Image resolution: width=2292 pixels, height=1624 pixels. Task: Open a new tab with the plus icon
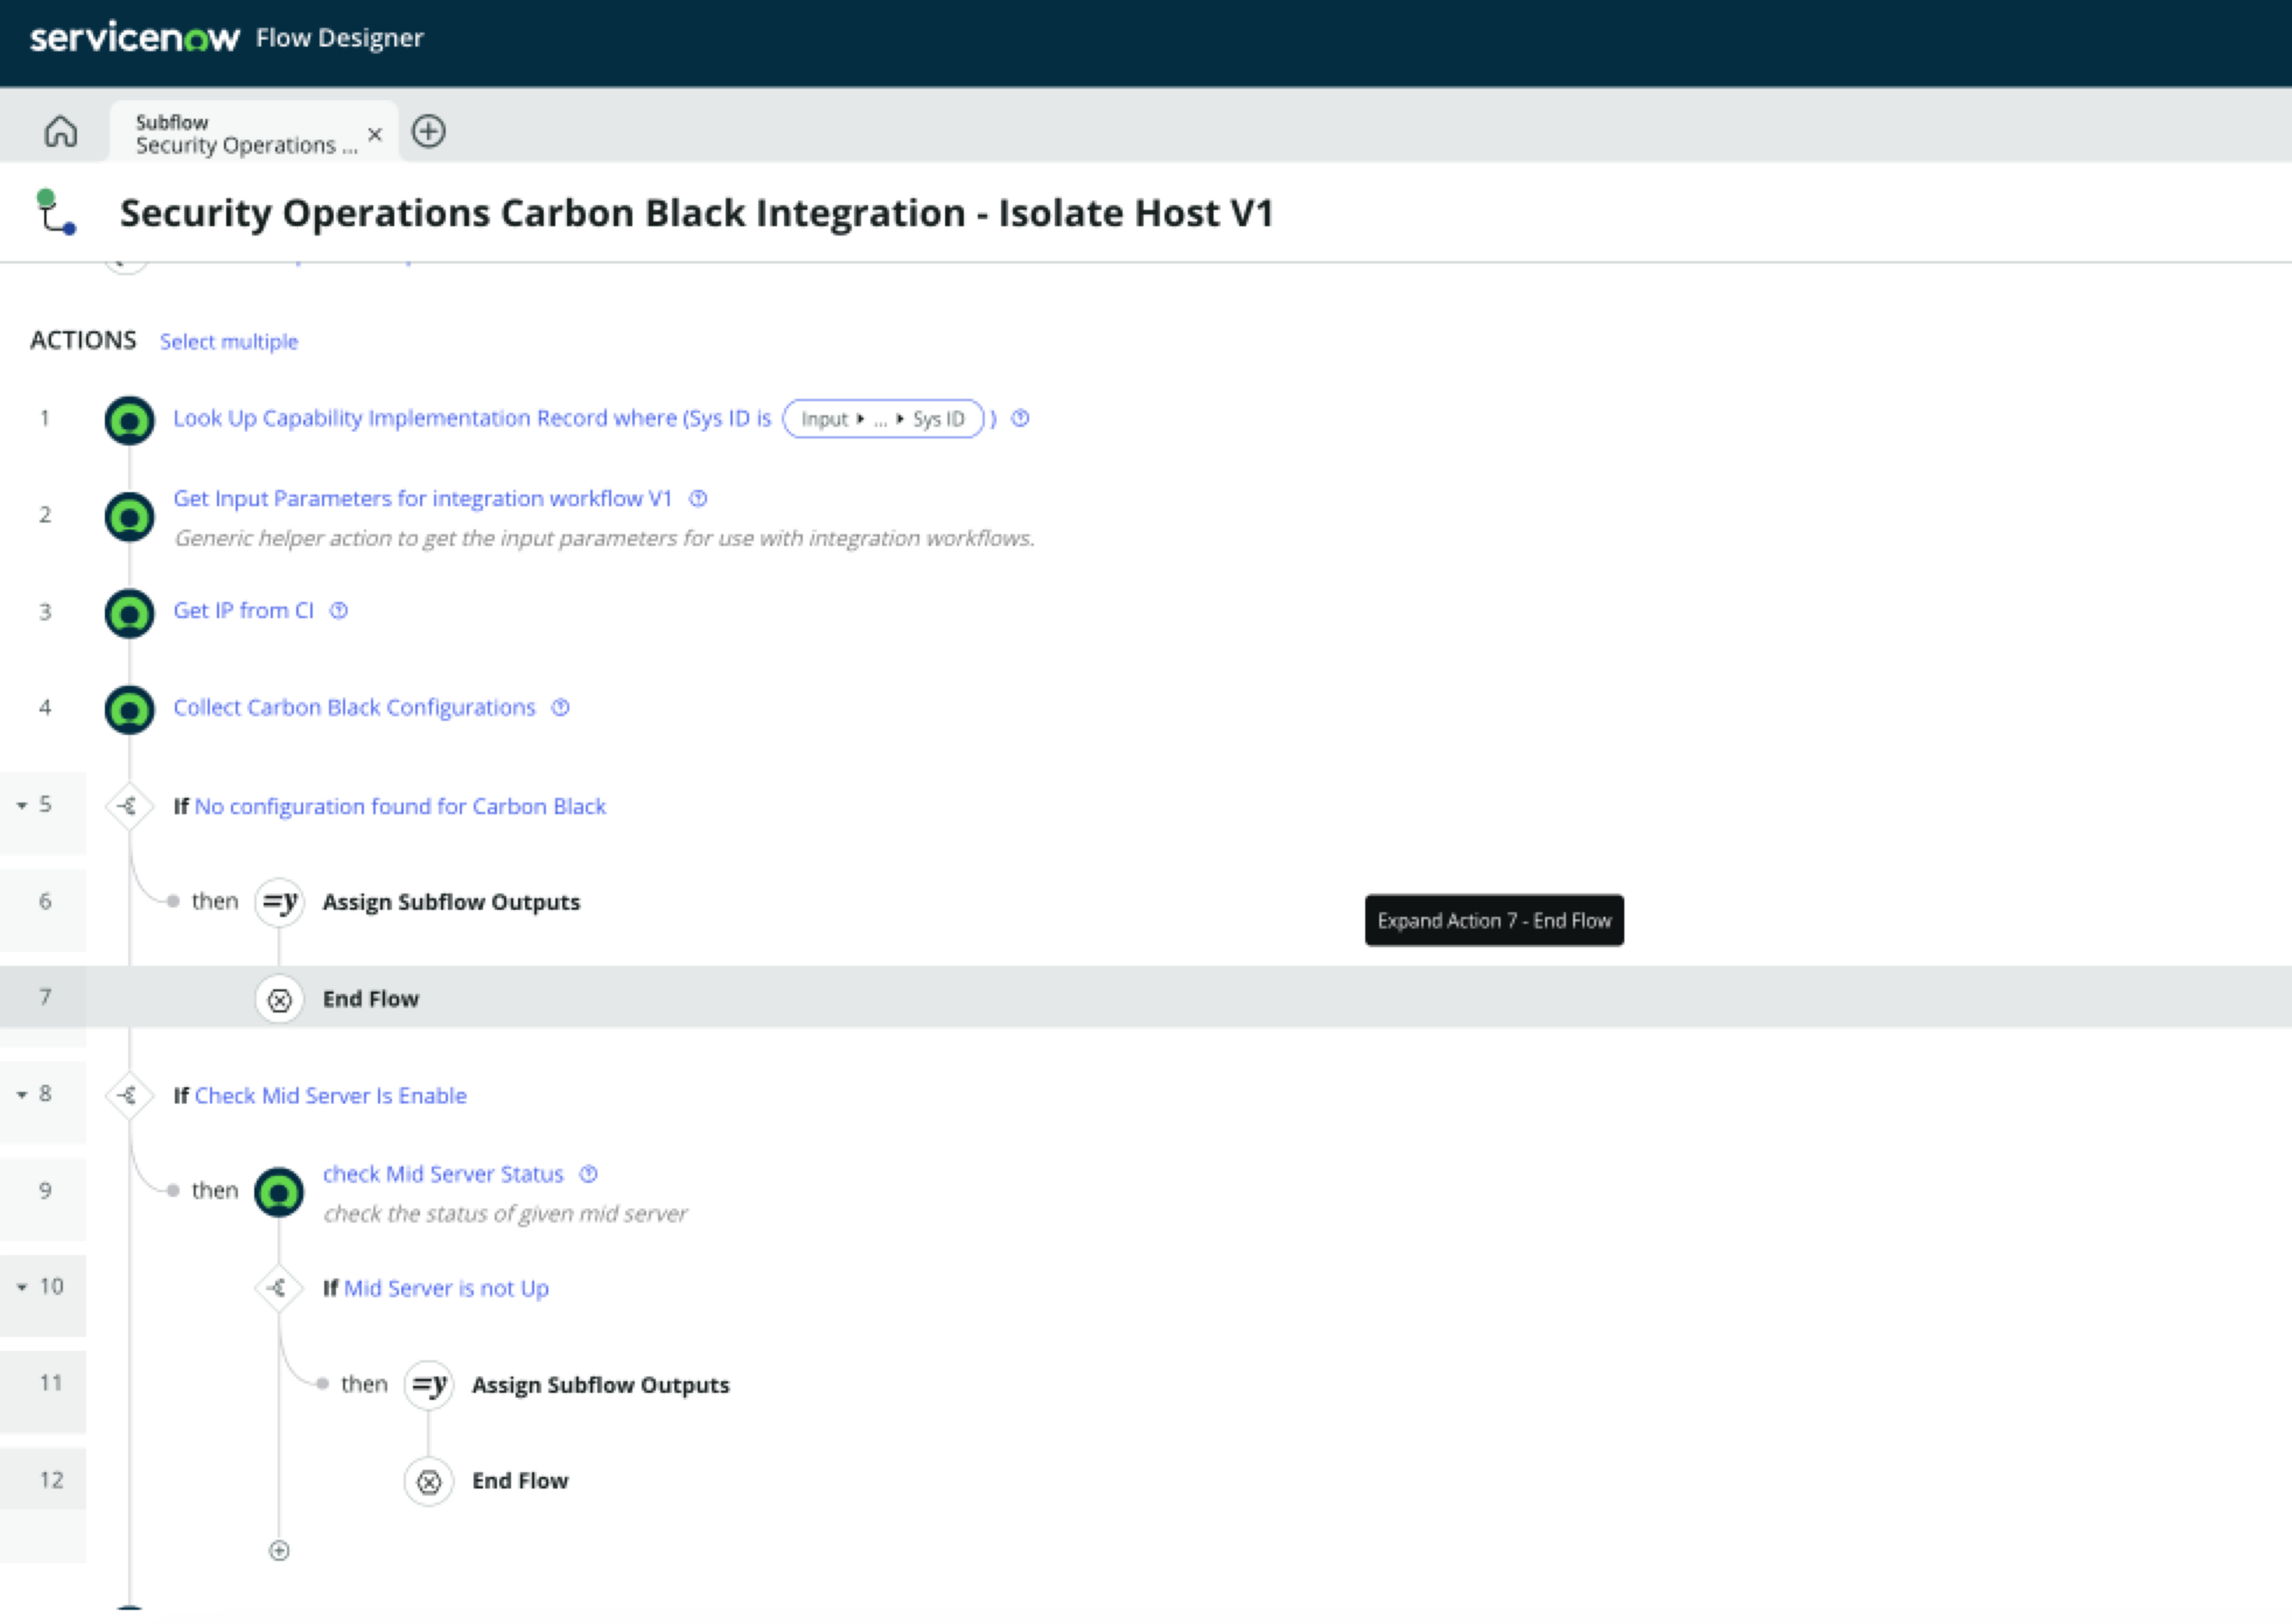click(x=429, y=131)
